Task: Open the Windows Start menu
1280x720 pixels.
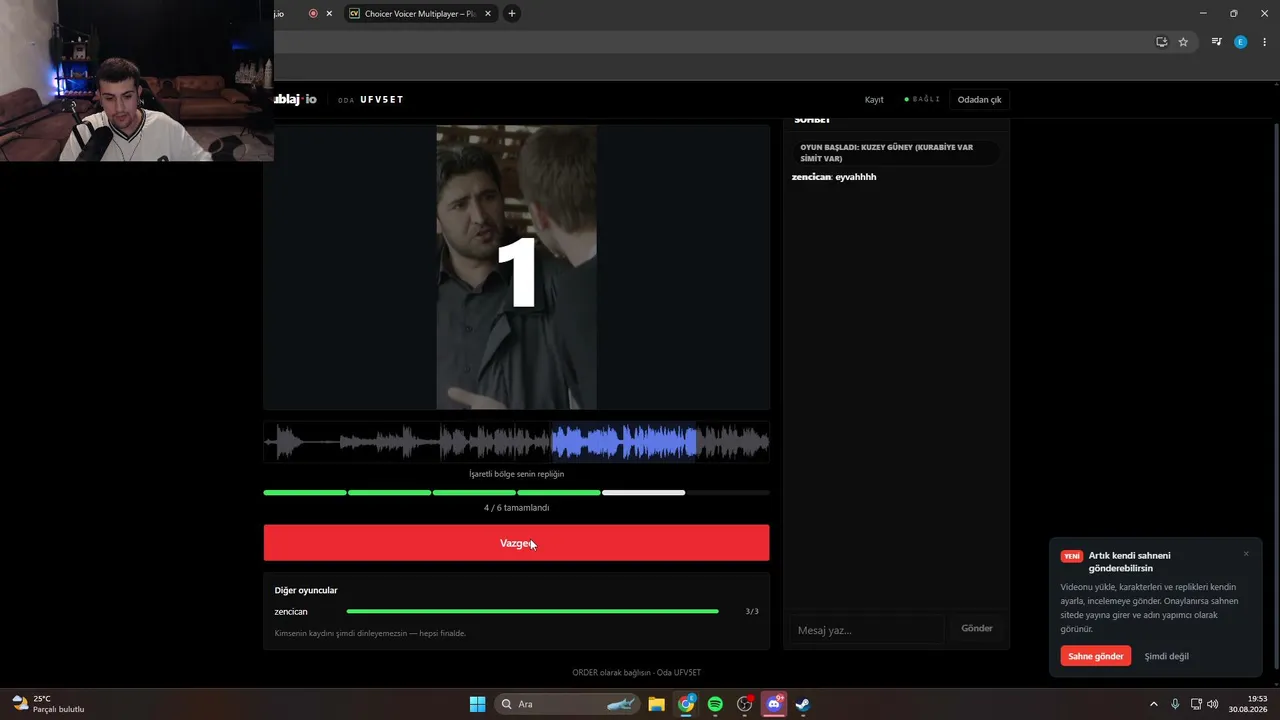Action: [x=478, y=704]
